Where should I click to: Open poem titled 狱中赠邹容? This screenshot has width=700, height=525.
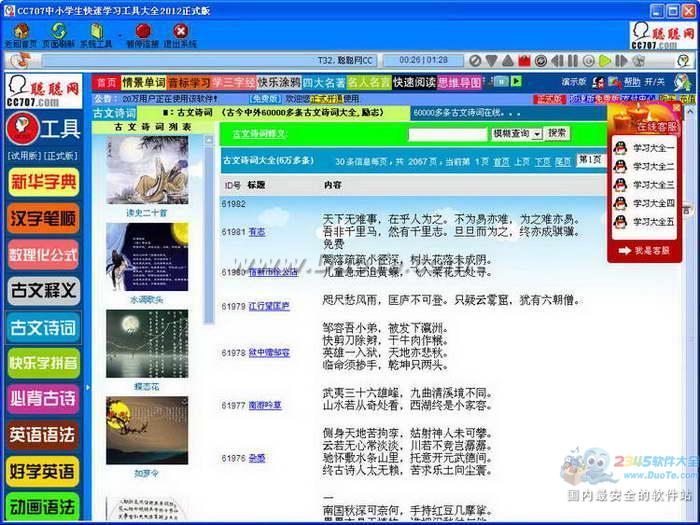tap(269, 353)
